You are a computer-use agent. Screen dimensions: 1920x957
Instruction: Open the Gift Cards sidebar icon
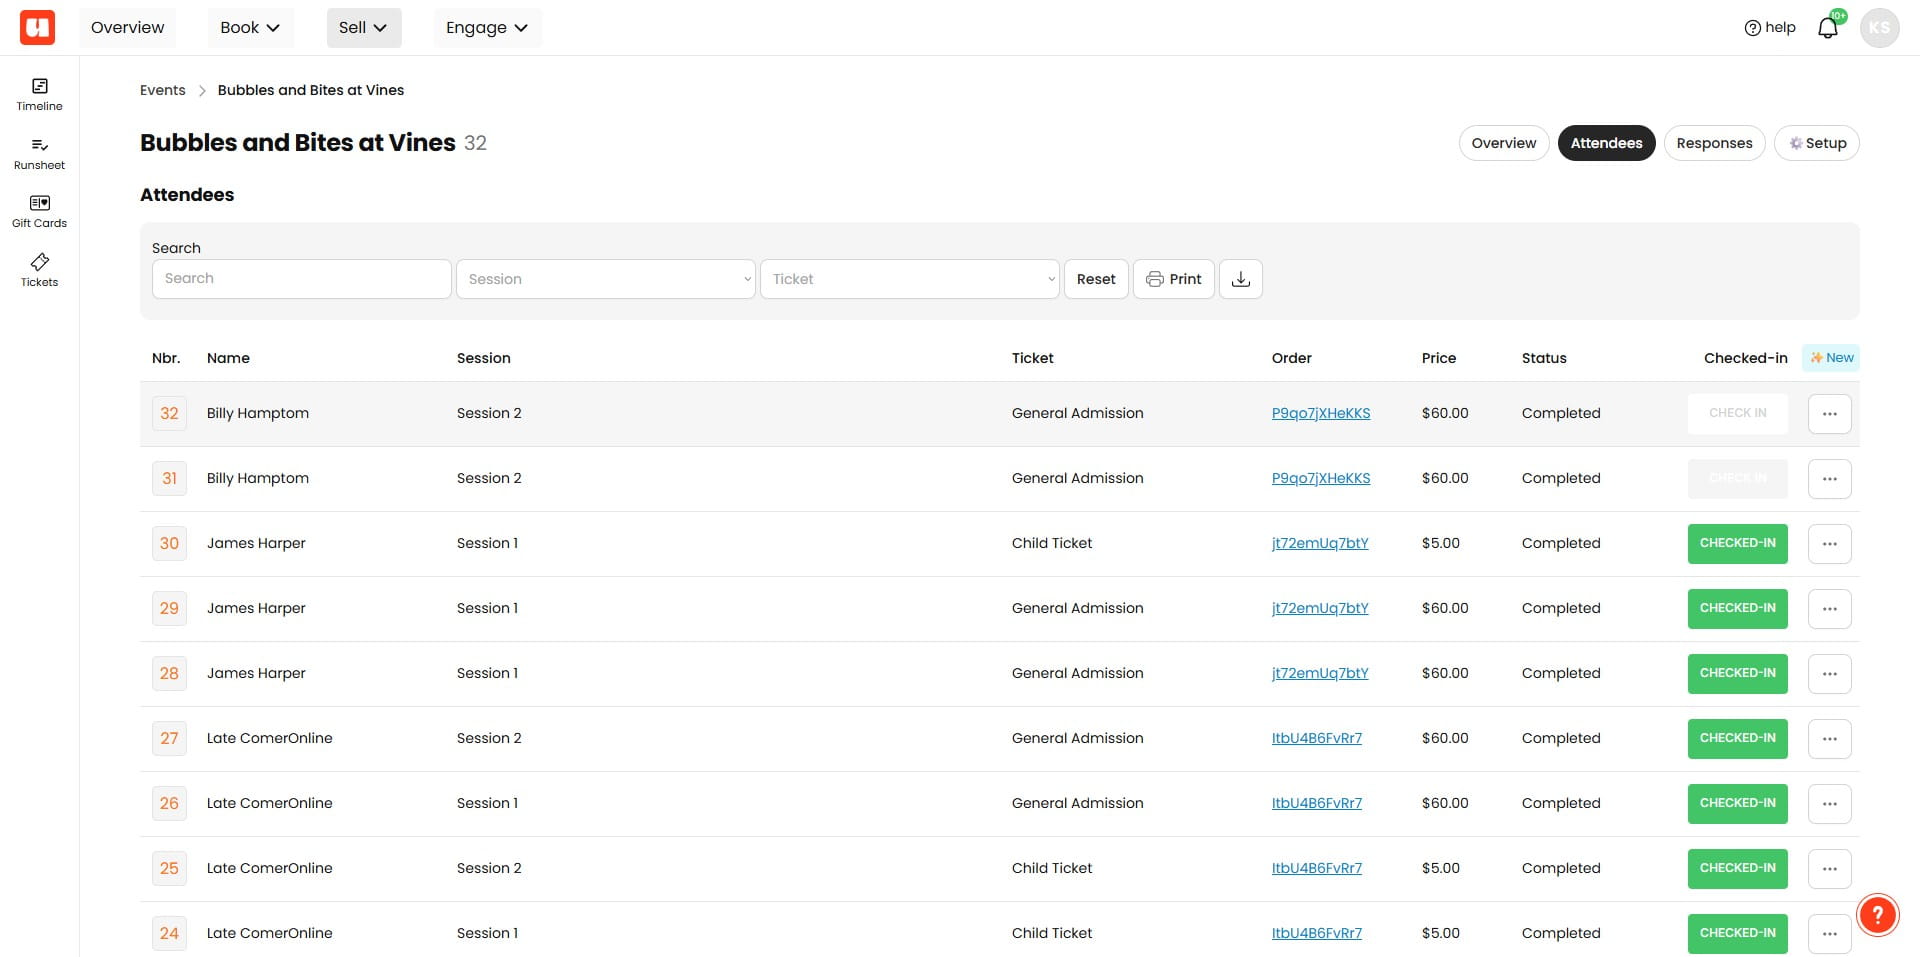coord(39,212)
